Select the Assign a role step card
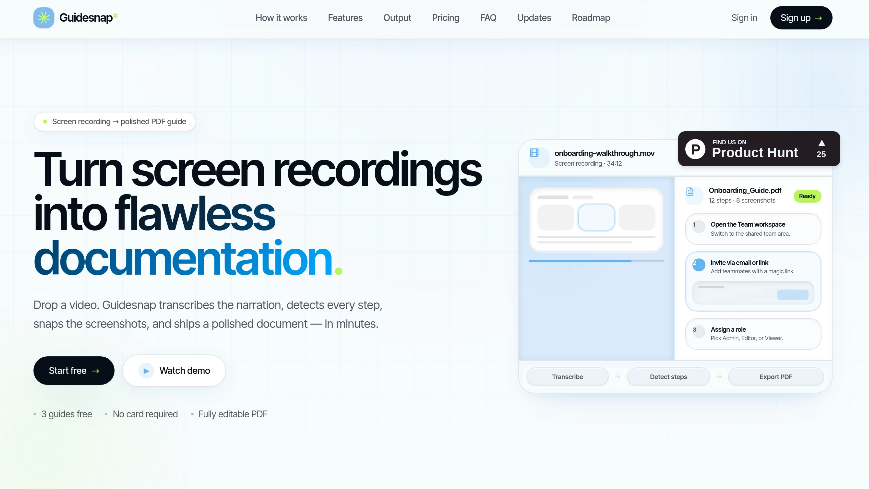Viewport: 869px width, 489px height. click(x=753, y=334)
